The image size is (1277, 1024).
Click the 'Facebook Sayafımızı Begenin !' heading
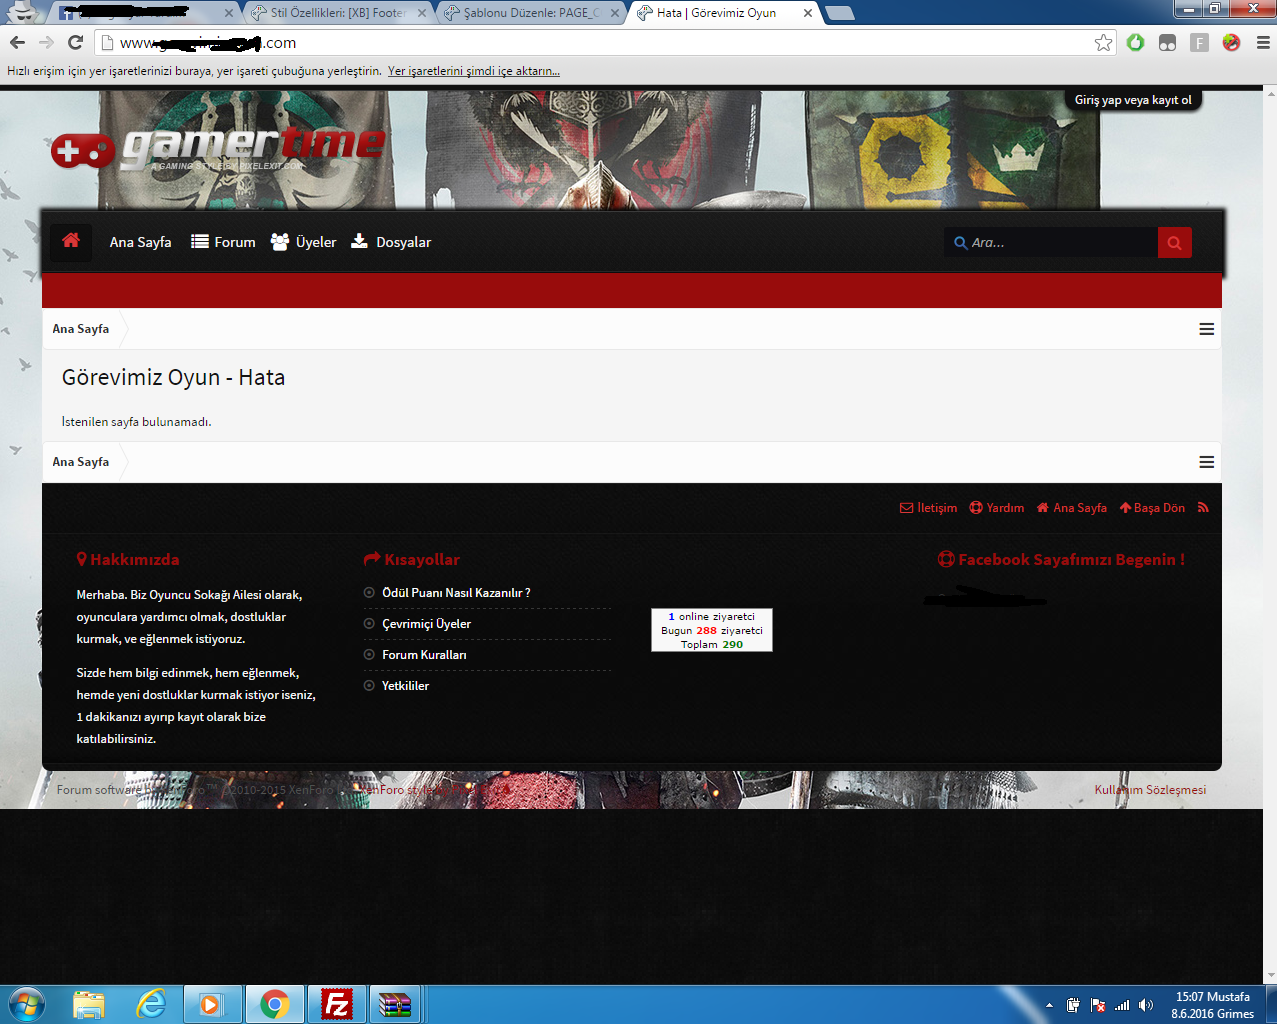pyautogui.click(x=1061, y=560)
